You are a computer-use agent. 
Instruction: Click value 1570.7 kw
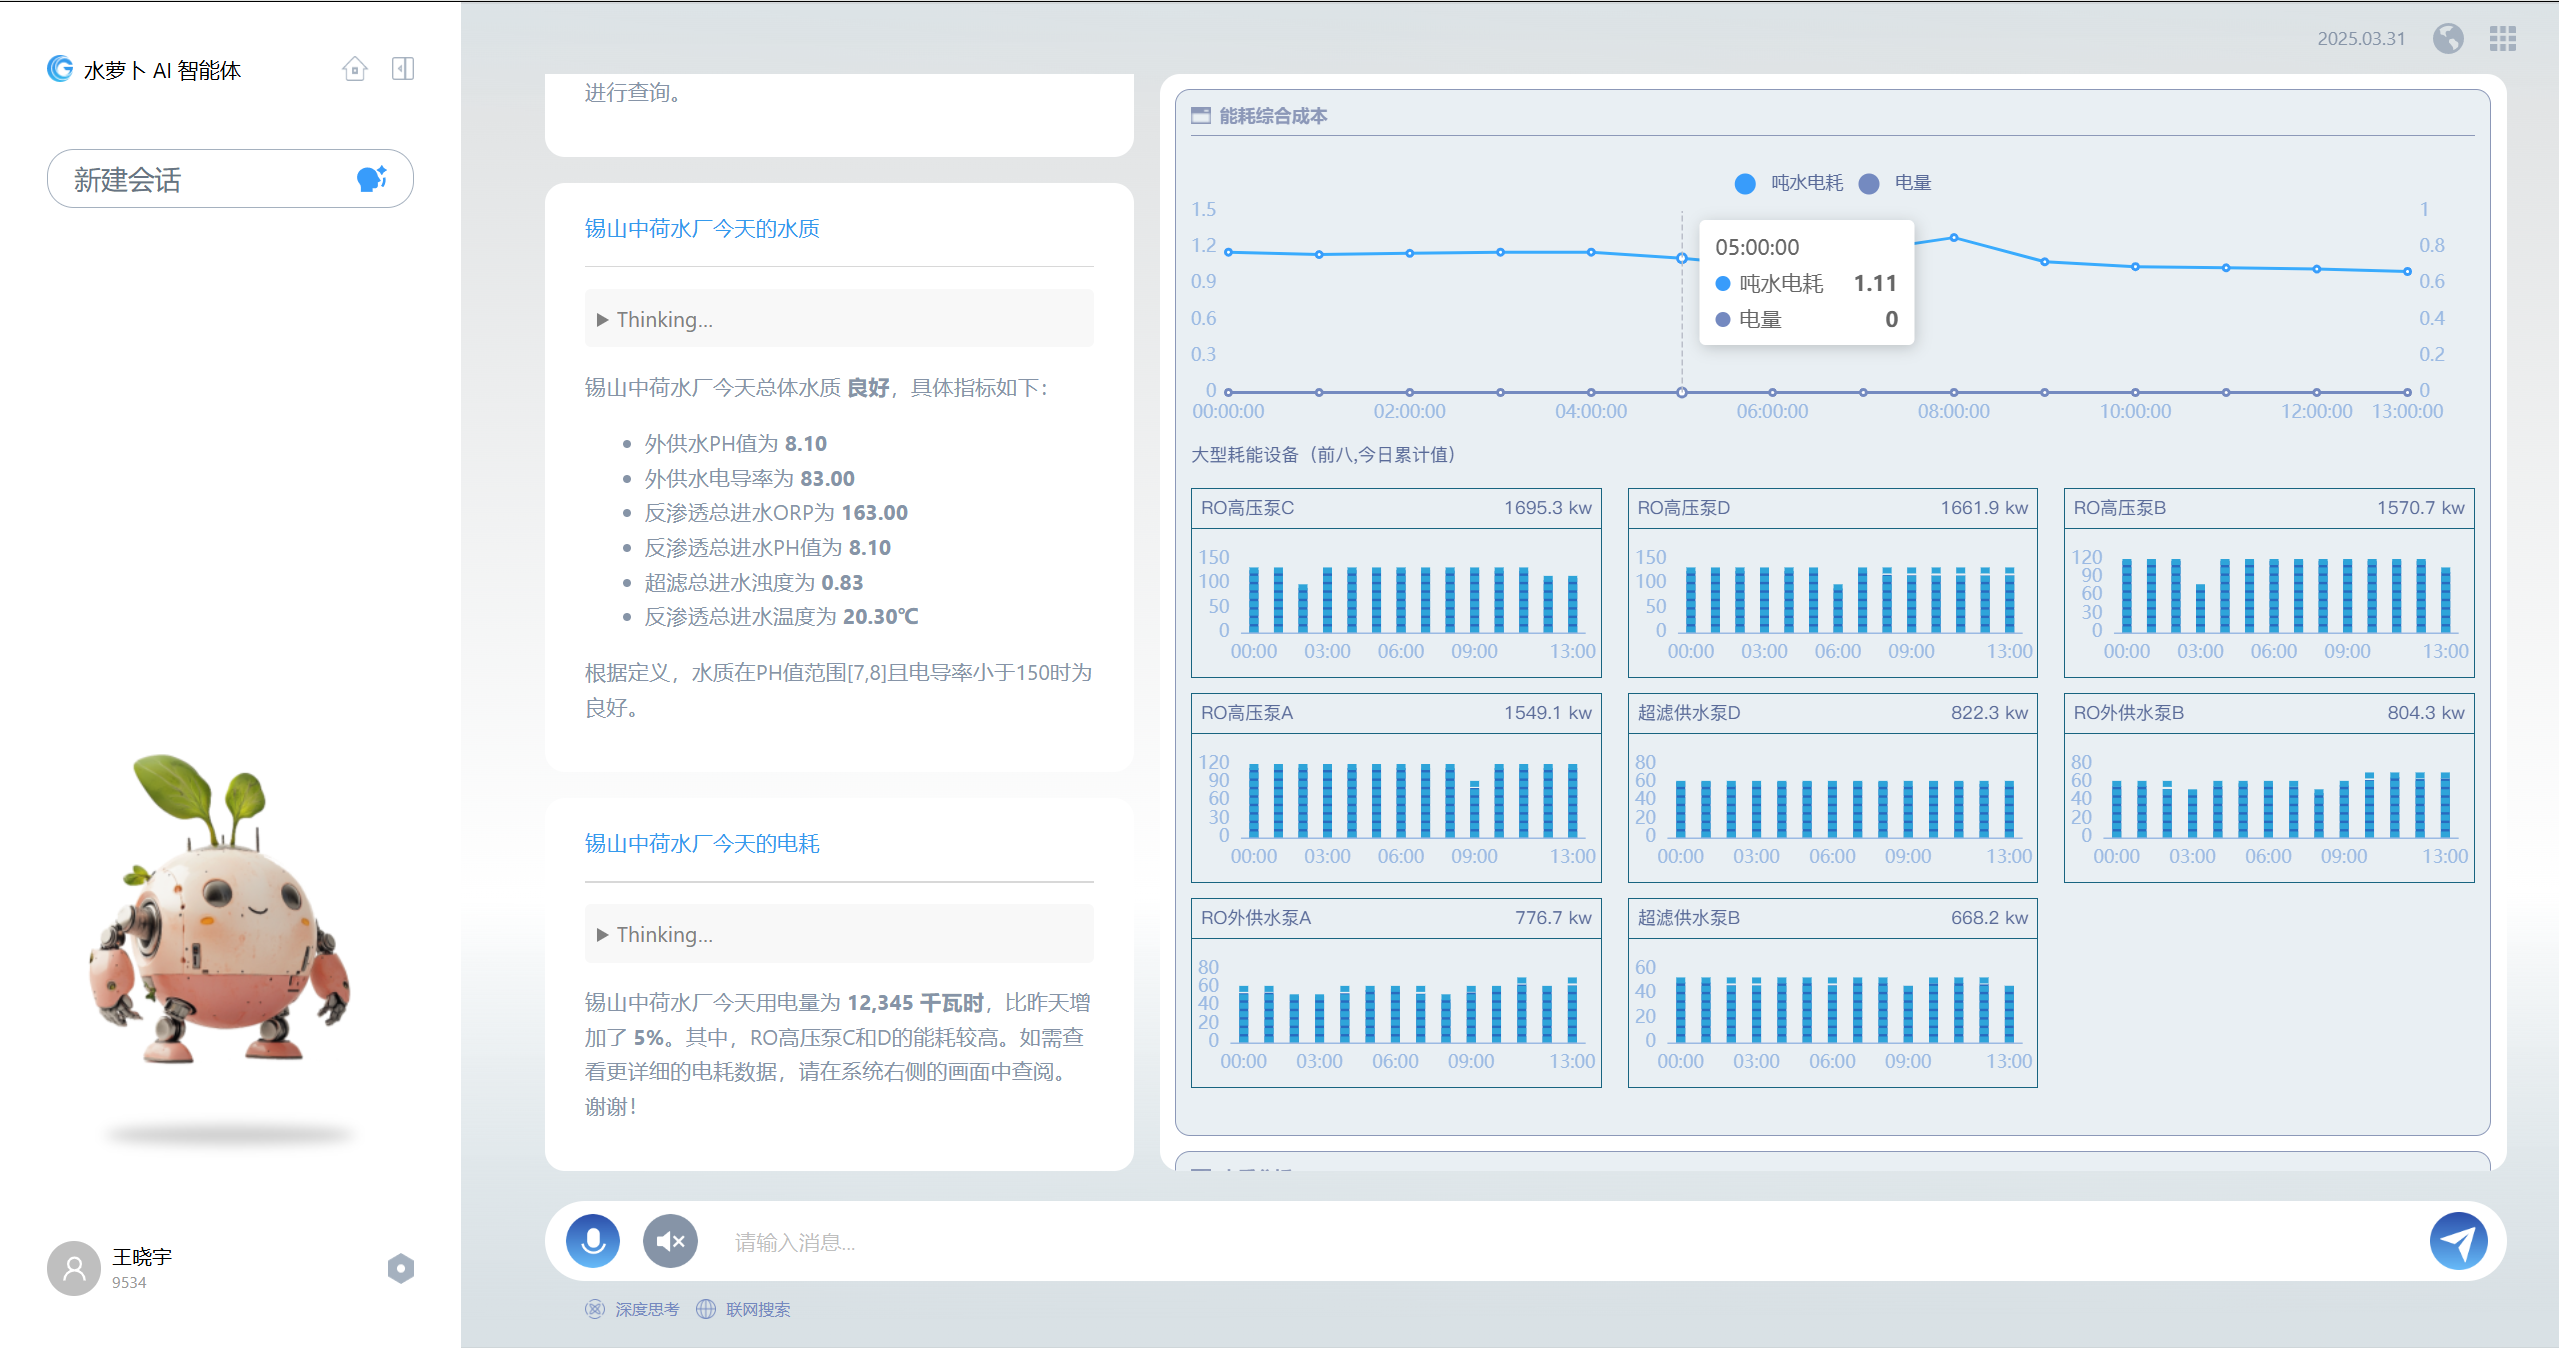[2421, 508]
